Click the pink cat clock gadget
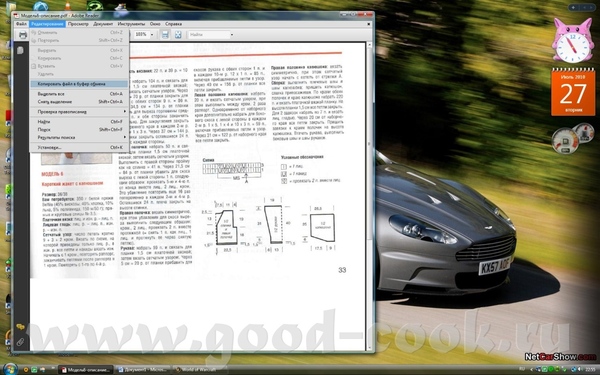The height and width of the screenshot is (375, 600). point(572,41)
